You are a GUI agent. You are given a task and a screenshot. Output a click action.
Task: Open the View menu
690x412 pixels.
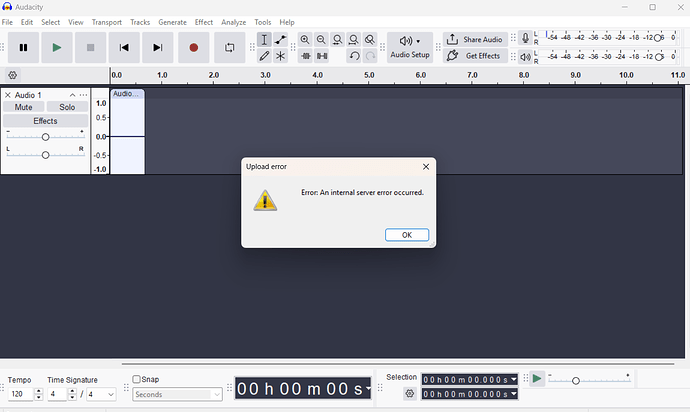coord(76,22)
